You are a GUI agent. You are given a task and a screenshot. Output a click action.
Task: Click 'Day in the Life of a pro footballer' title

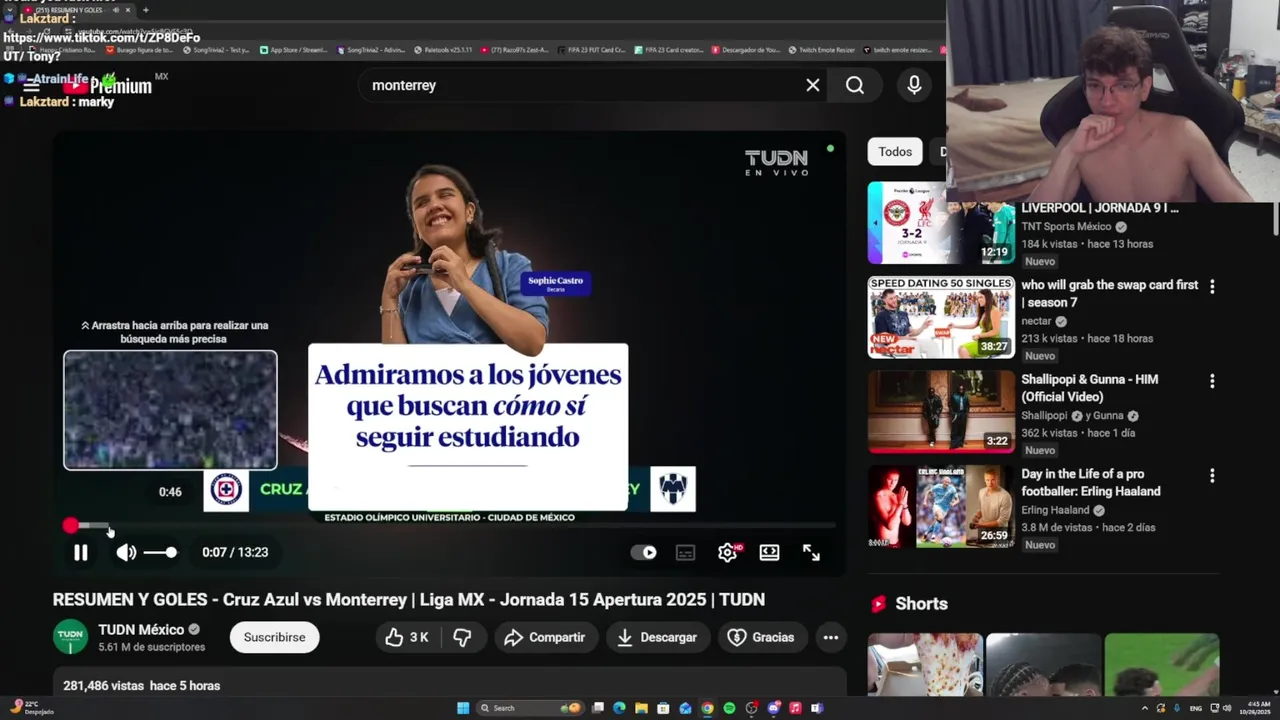(1091, 482)
